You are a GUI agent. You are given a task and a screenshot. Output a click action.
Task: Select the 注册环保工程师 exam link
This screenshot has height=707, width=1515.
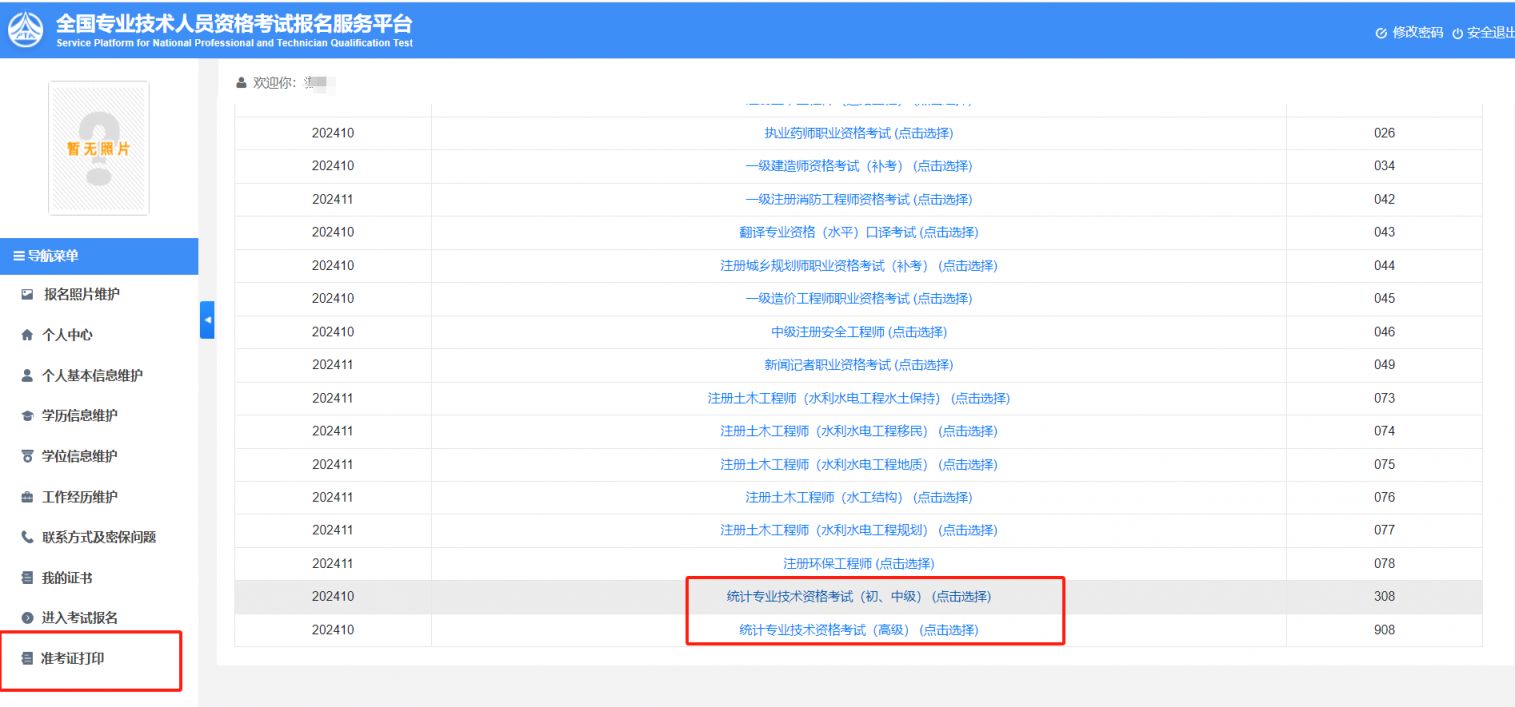858,564
